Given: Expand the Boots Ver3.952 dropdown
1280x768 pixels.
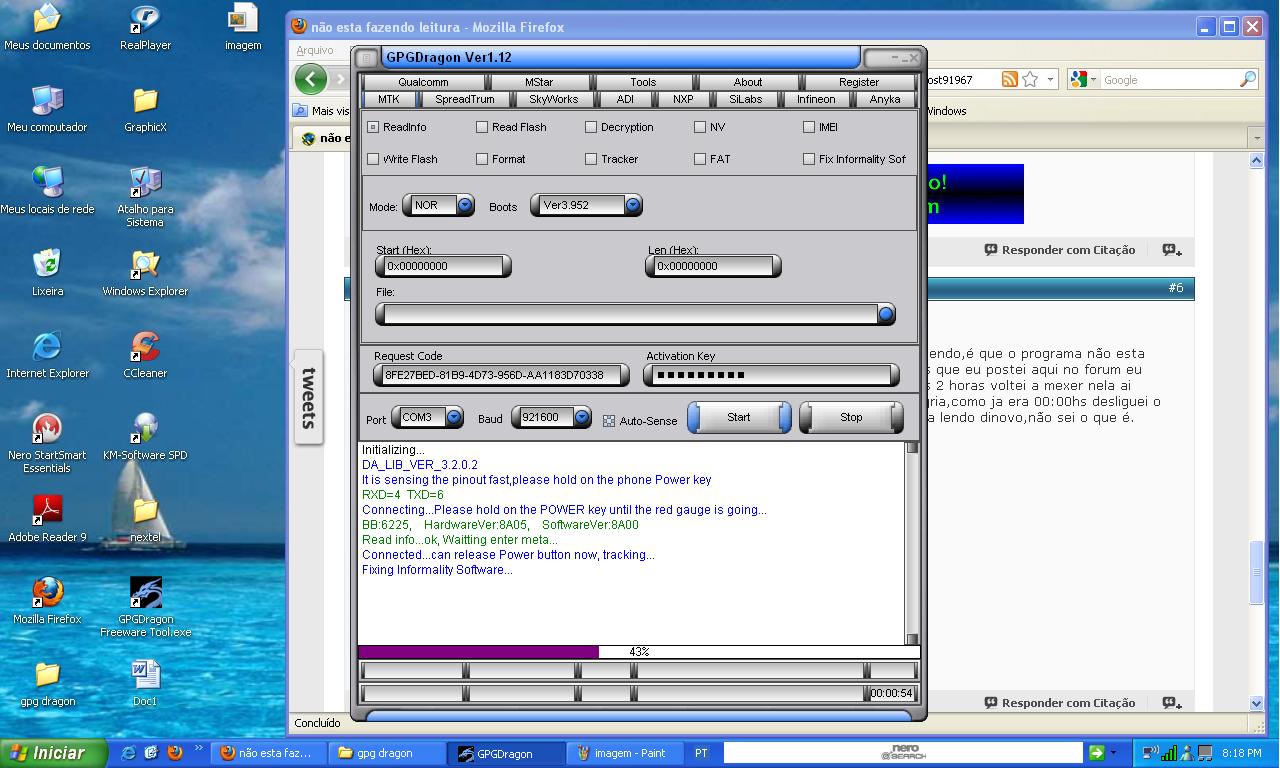Looking at the screenshot, I should 633,205.
